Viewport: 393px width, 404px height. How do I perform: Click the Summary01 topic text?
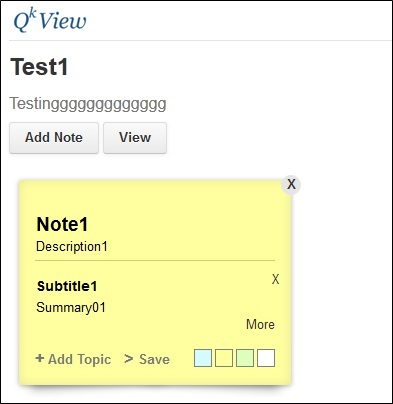pyautogui.click(x=71, y=307)
